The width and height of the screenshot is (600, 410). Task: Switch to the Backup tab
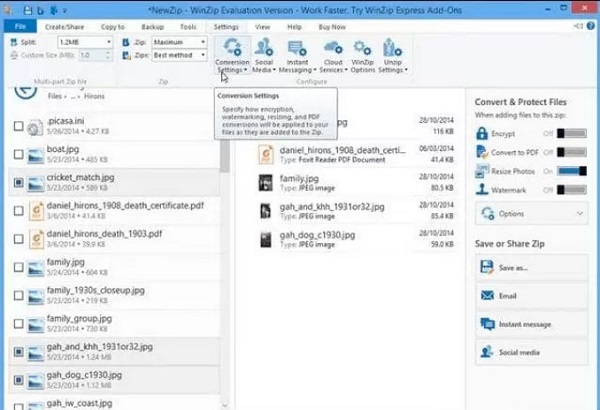pos(152,27)
